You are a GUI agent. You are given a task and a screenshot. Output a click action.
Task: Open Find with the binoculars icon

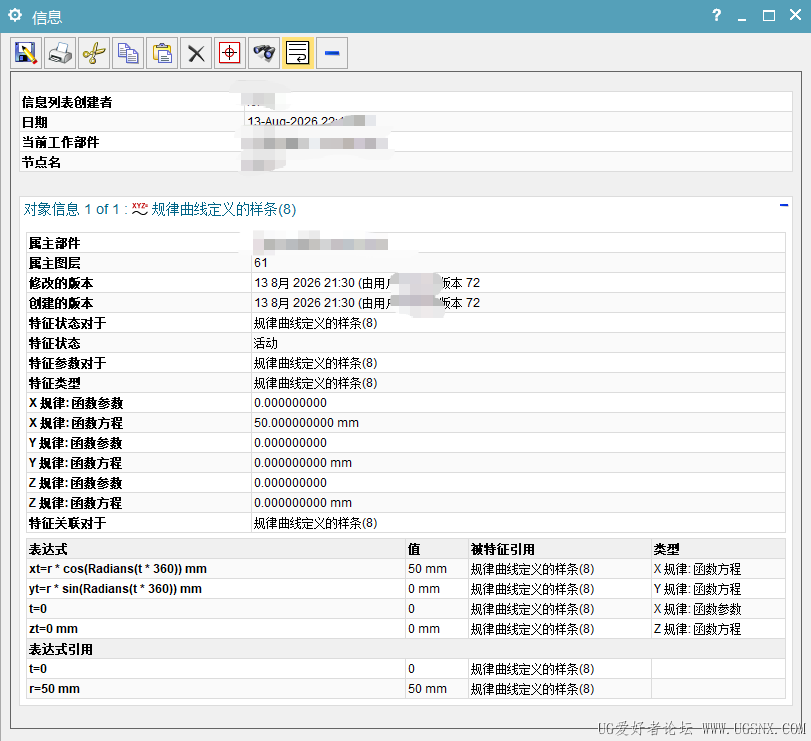coord(264,53)
